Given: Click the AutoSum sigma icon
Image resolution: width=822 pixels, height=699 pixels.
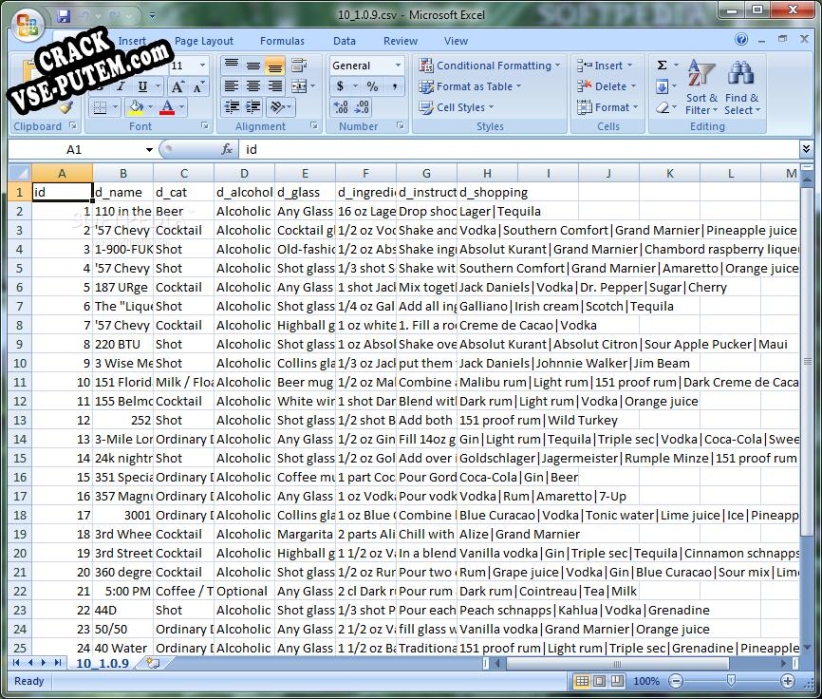Looking at the screenshot, I should [x=661, y=66].
